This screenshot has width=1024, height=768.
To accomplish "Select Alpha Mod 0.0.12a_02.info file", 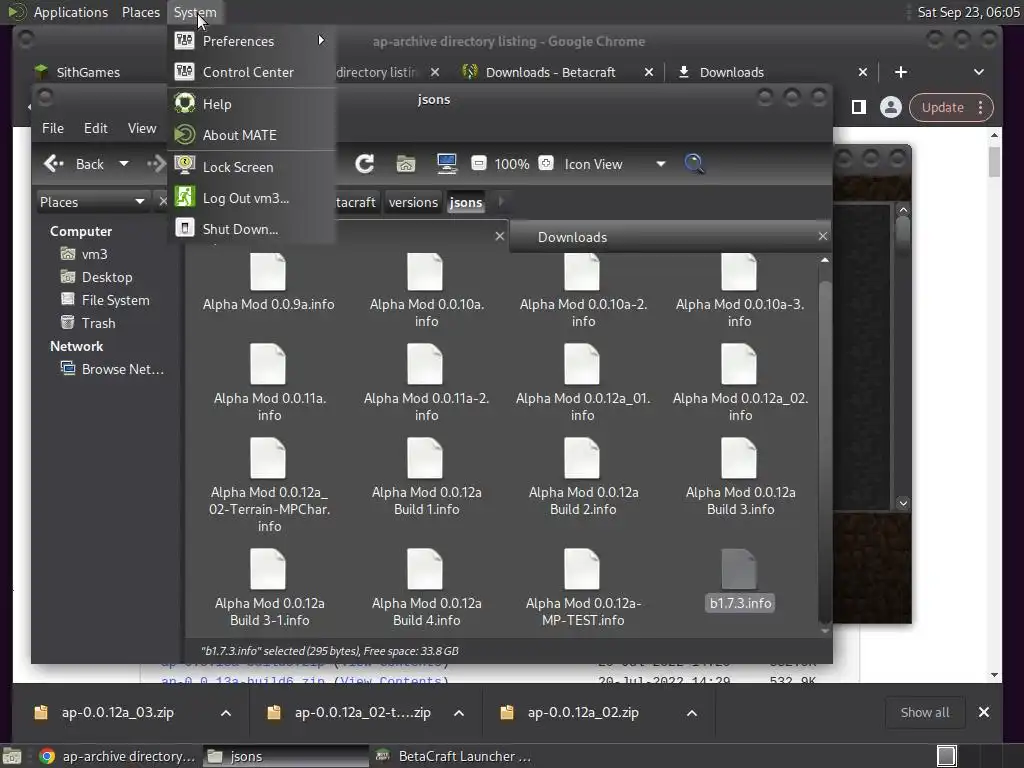I will tap(739, 383).
